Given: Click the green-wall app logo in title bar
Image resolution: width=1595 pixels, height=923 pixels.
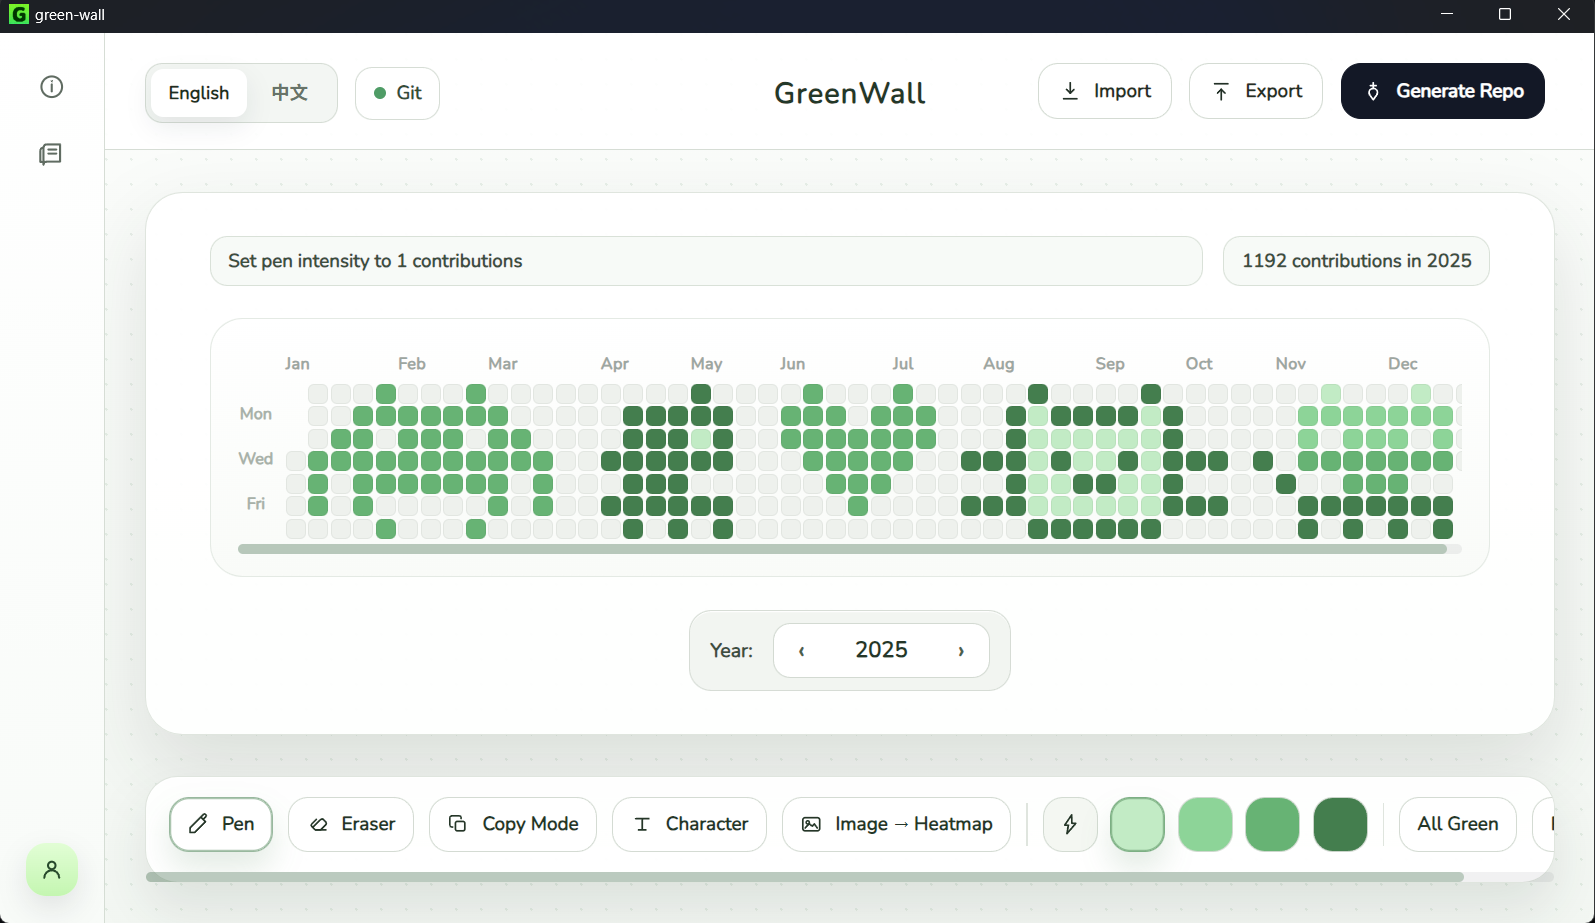Looking at the screenshot, I should pyautogui.click(x=18, y=15).
